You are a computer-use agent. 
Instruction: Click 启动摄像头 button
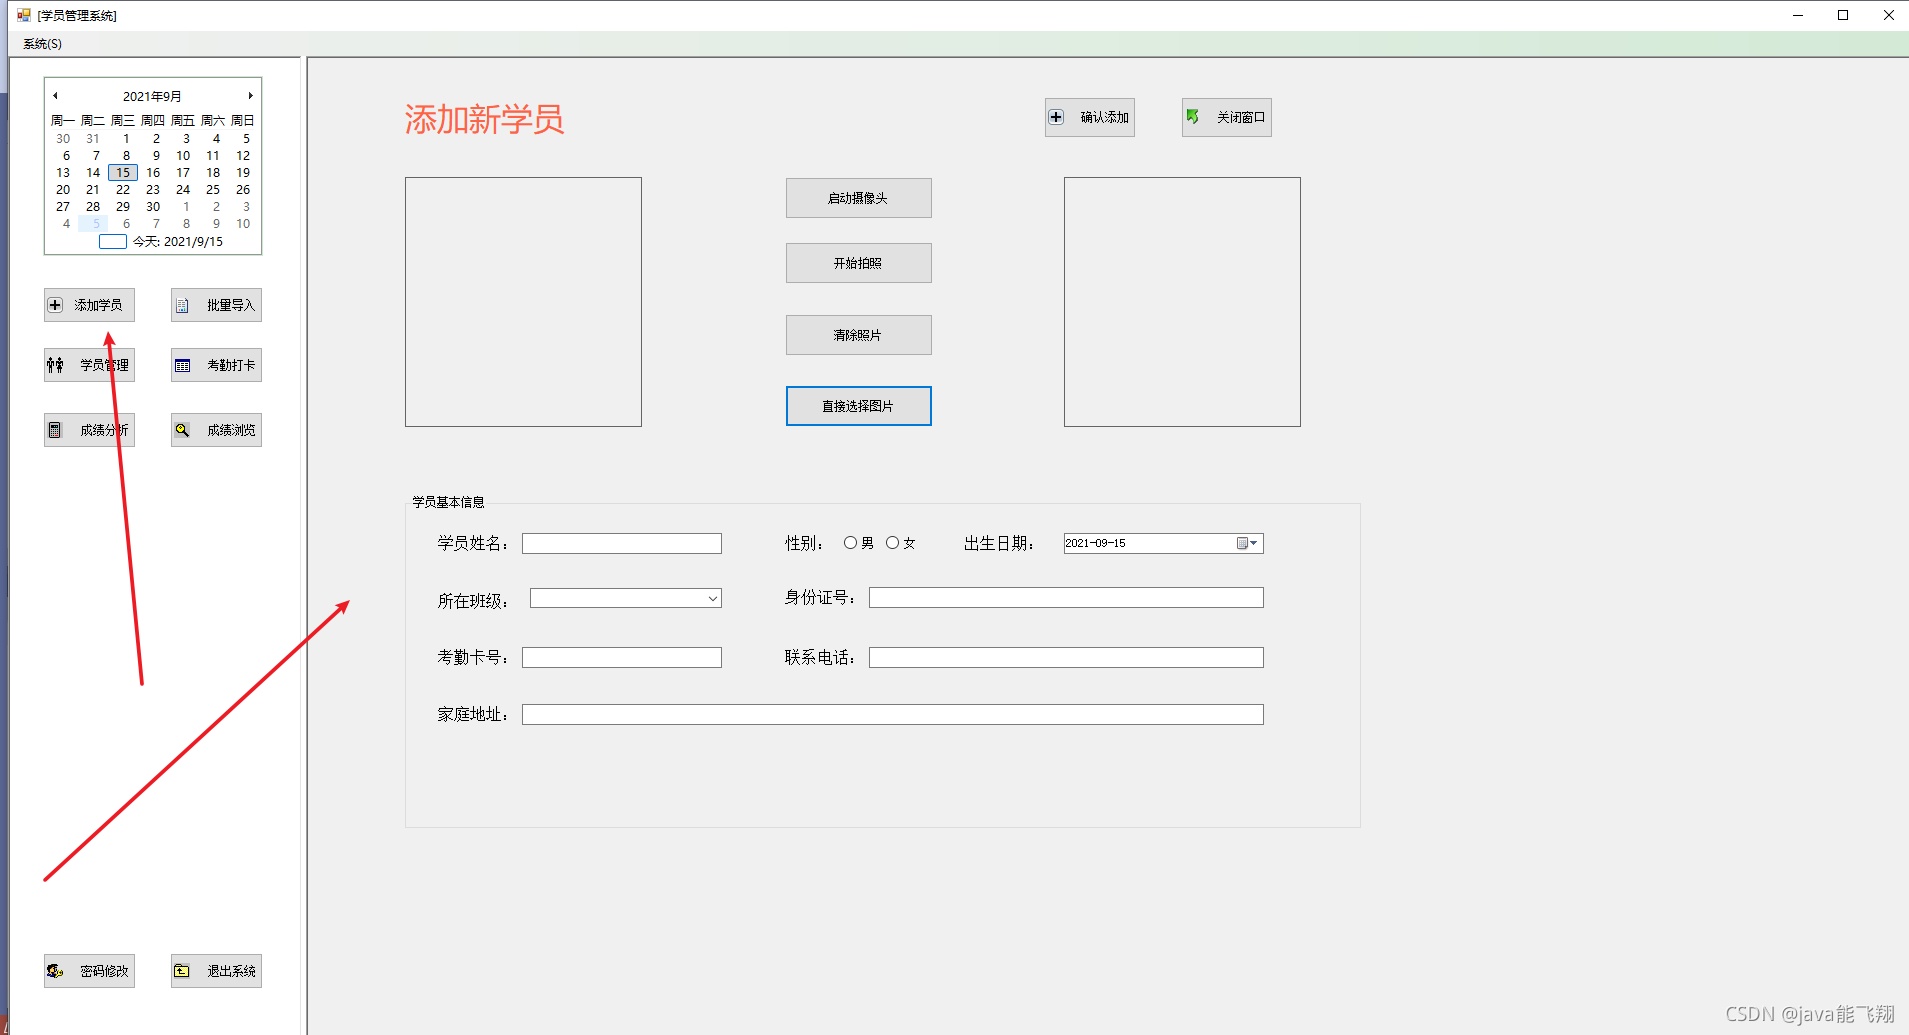click(x=858, y=198)
